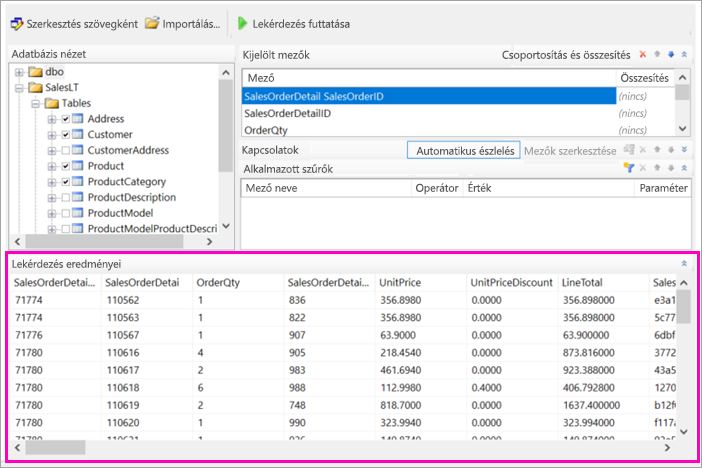Viewport: 702px width, 468px height.
Task: Click the CustomerAddress table icon
Action: pos(77,150)
